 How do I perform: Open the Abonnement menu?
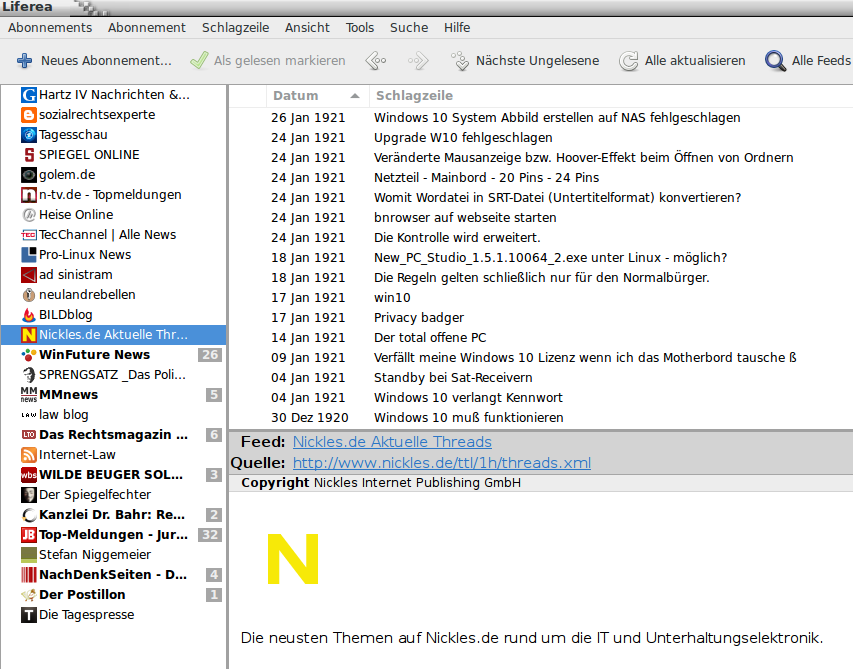pos(147,28)
